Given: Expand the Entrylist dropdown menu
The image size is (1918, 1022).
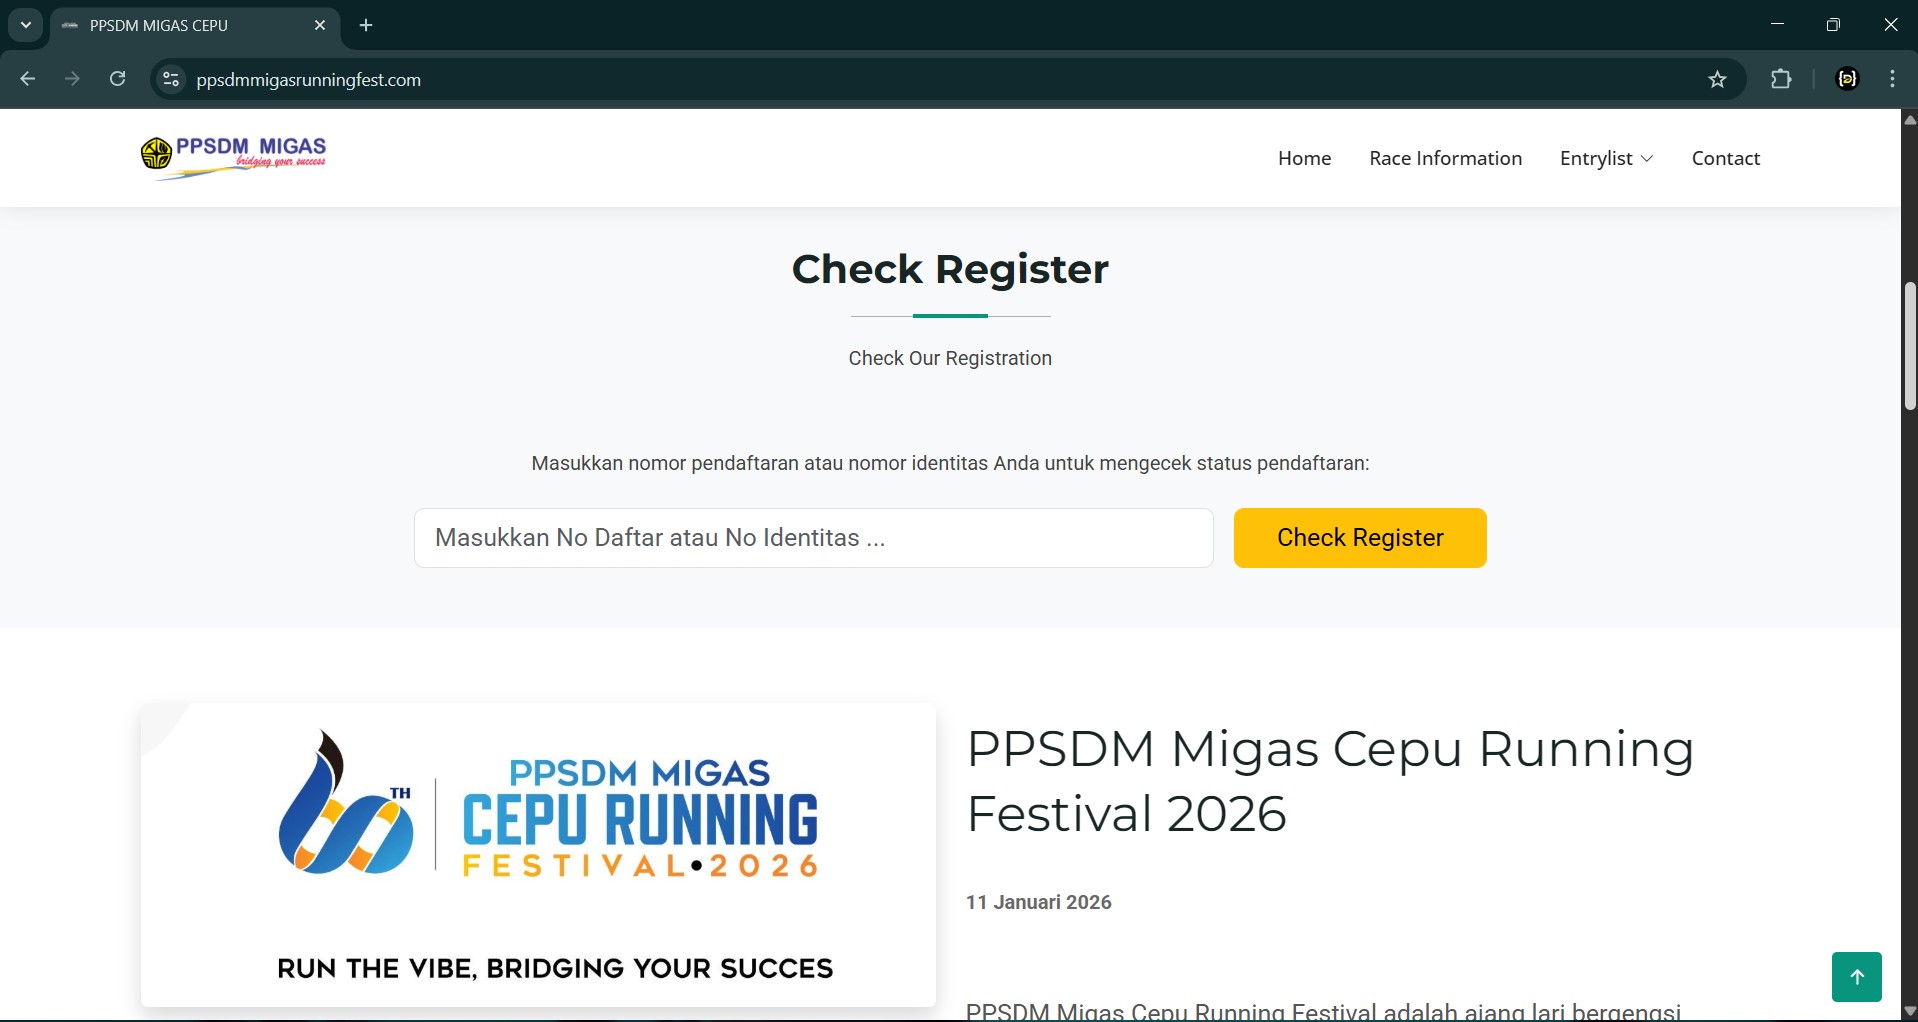Looking at the screenshot, I should click(x=1606, y=159).
